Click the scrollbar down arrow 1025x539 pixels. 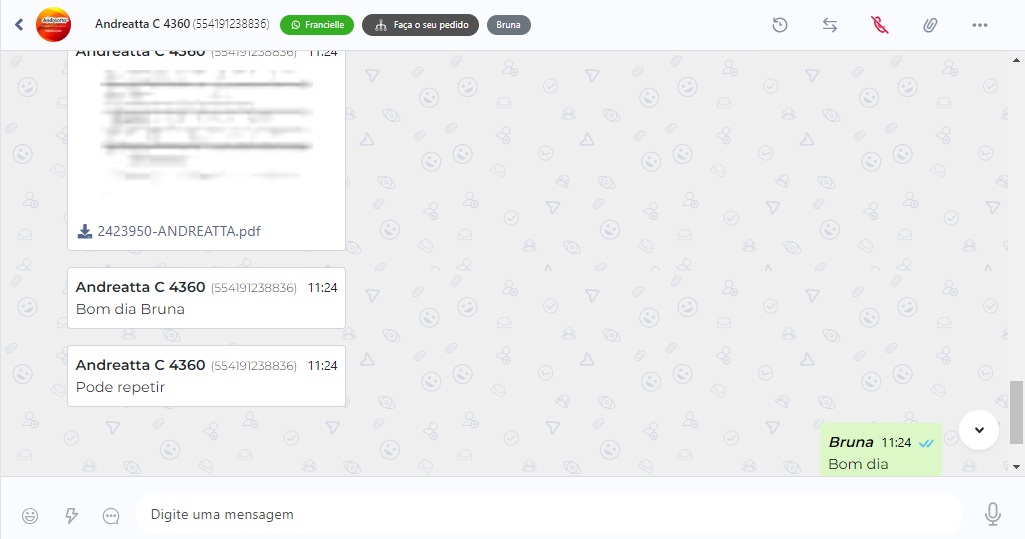[x=1016, y=466]
